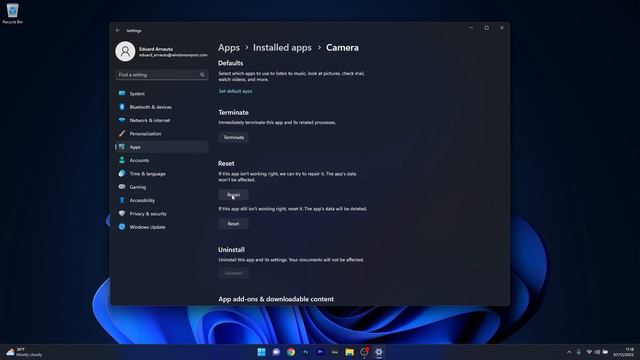Image resolution: width=640 pixels, height=360 pixels.
Task: Open Photoshop from taskbar
Action: coord(305,352)
